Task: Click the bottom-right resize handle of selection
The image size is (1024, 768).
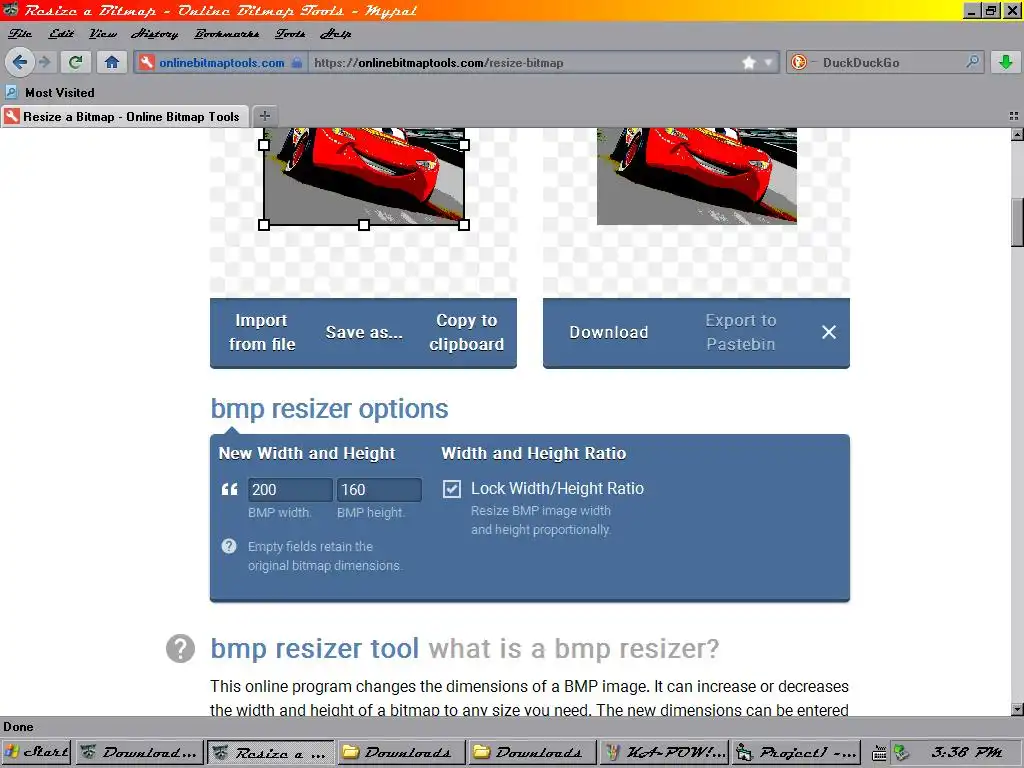Action: tap(464, 225)
